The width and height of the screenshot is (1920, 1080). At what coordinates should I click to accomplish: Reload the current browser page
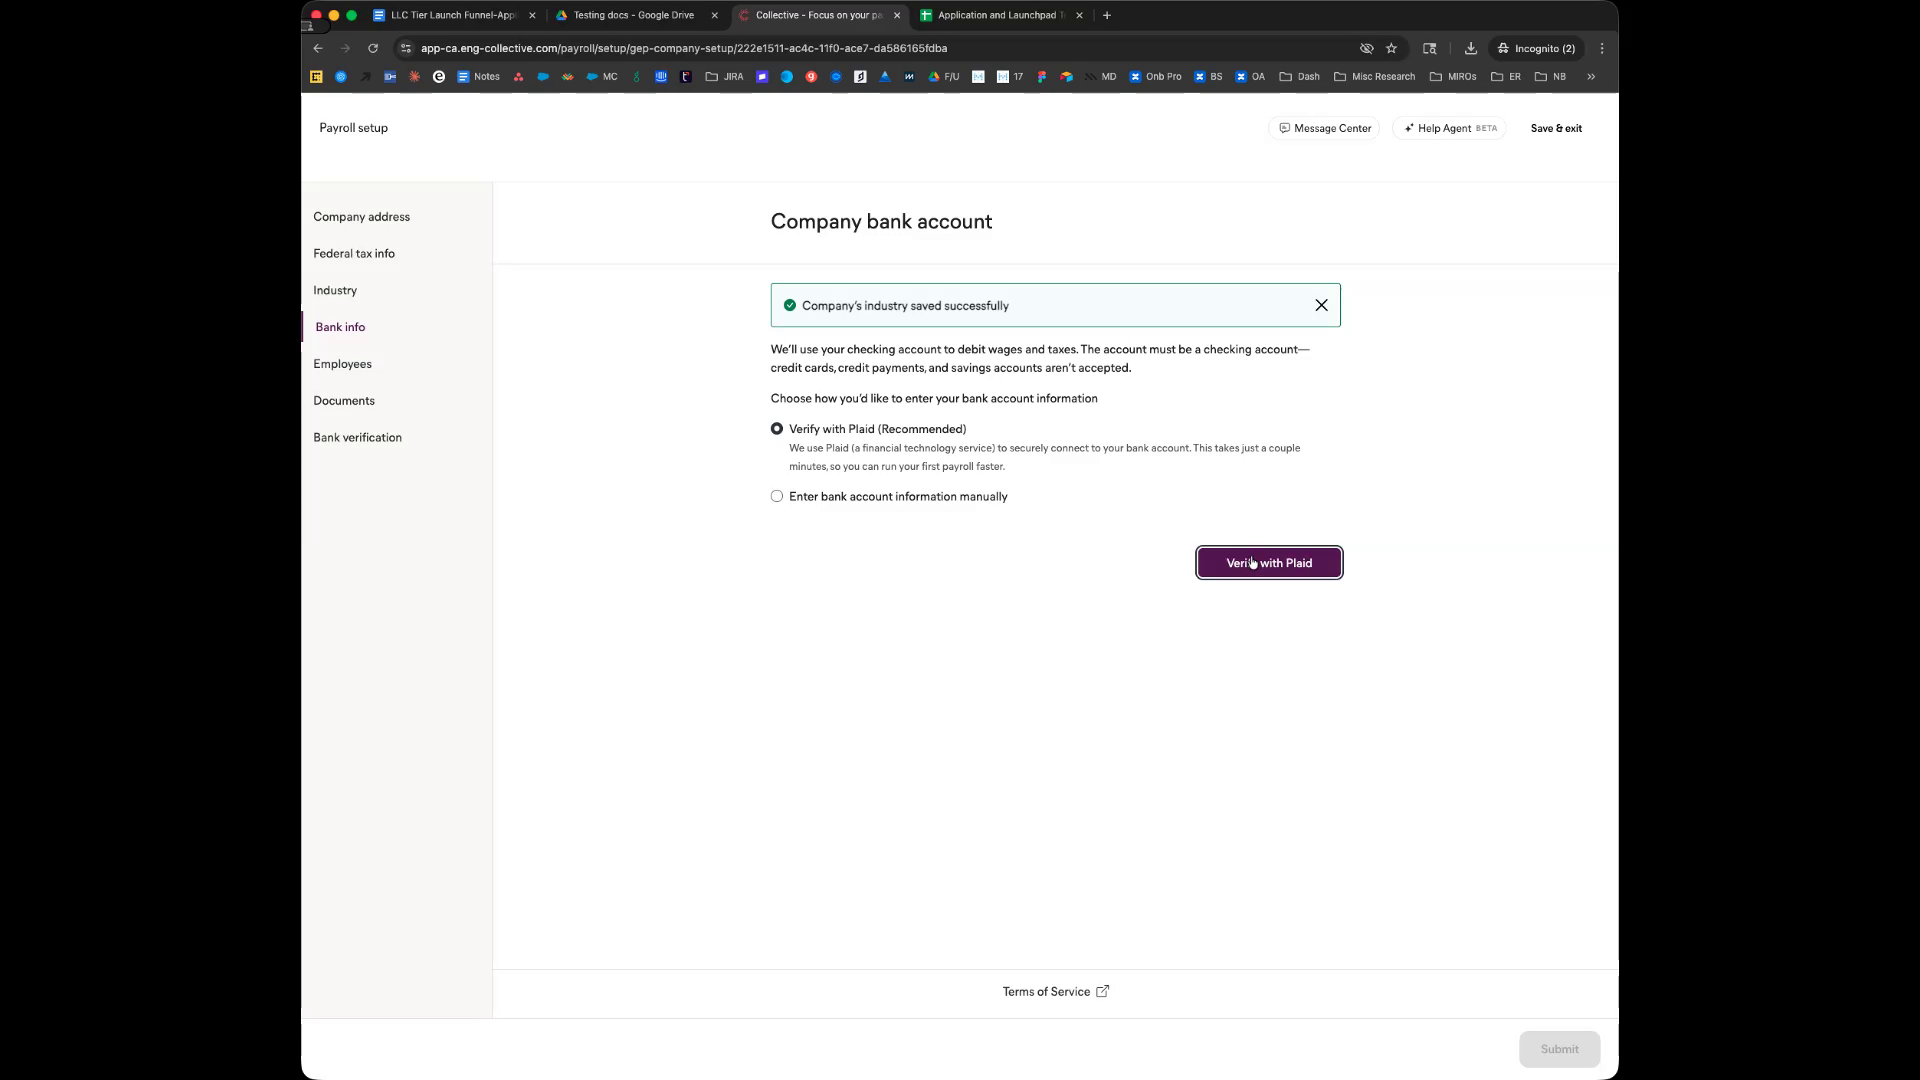coord(373,48)
